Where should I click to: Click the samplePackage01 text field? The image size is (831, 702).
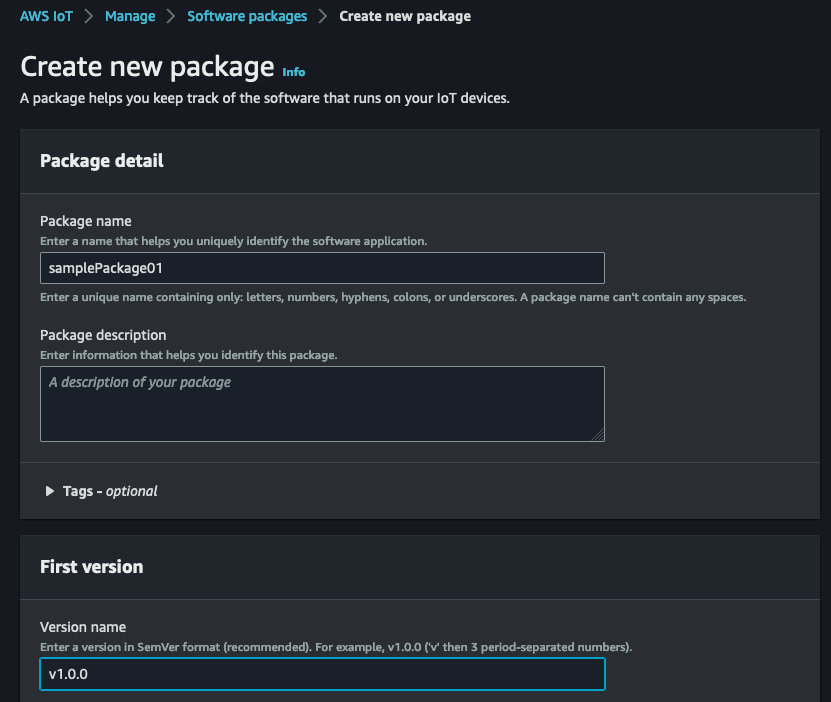(x=320, y=268)
